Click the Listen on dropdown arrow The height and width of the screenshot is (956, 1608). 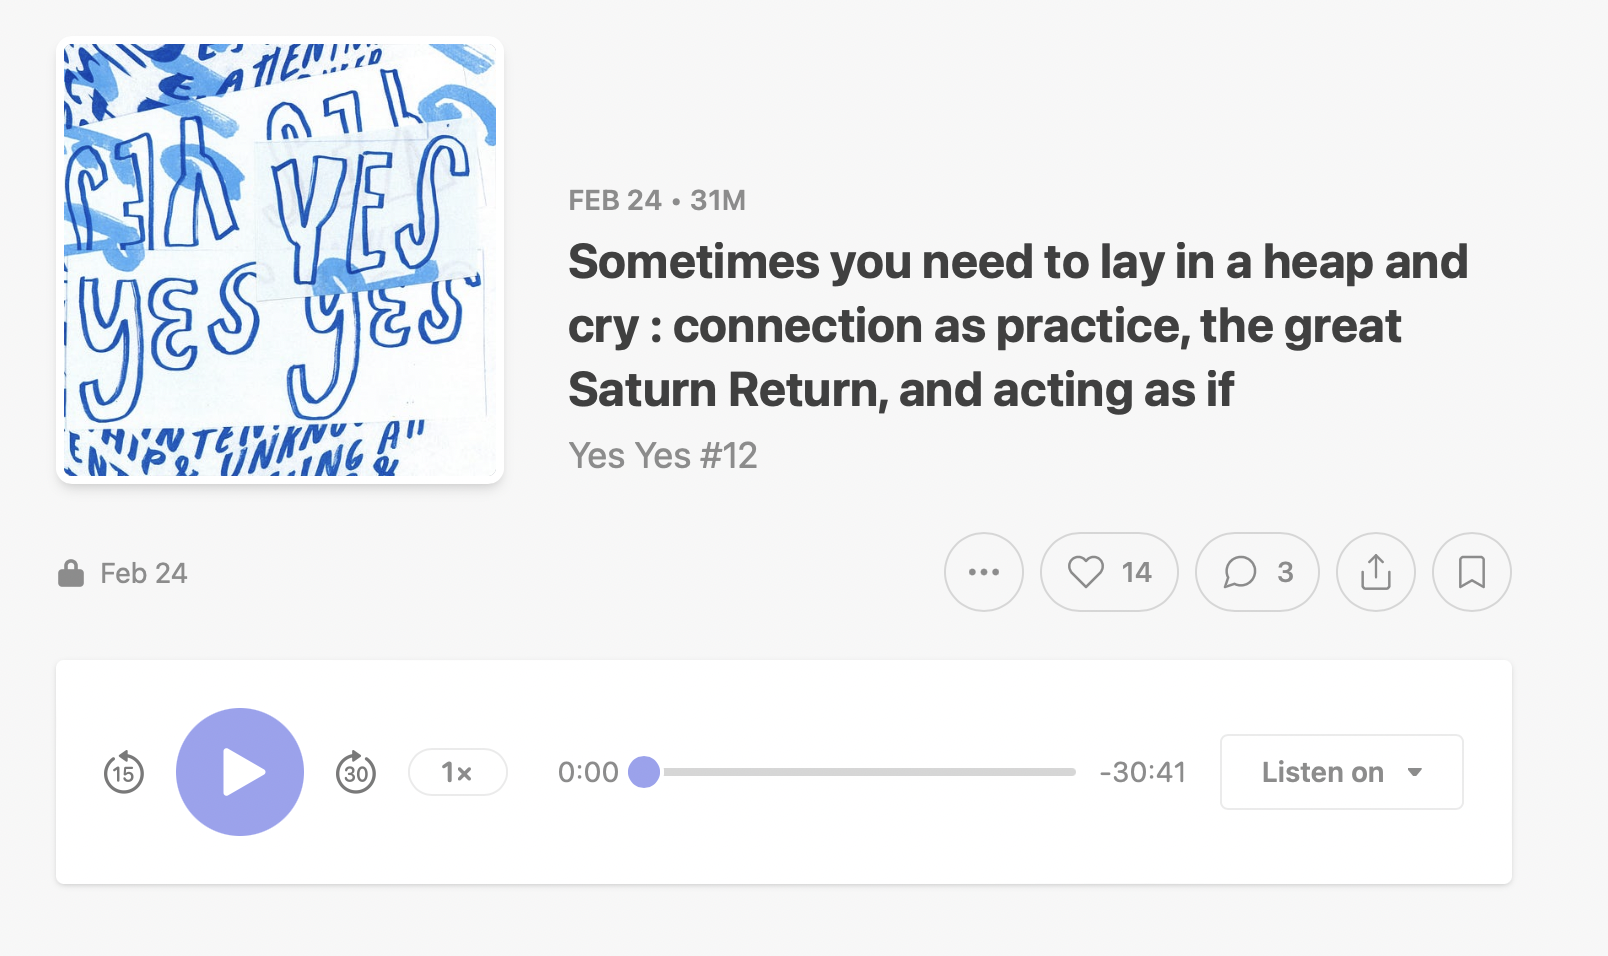click(x=1415, y=772)
